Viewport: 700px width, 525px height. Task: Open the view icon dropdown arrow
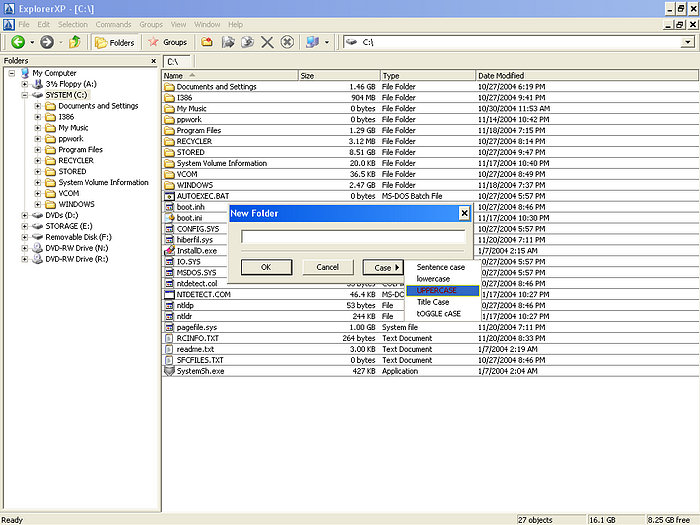click(327, 43)
